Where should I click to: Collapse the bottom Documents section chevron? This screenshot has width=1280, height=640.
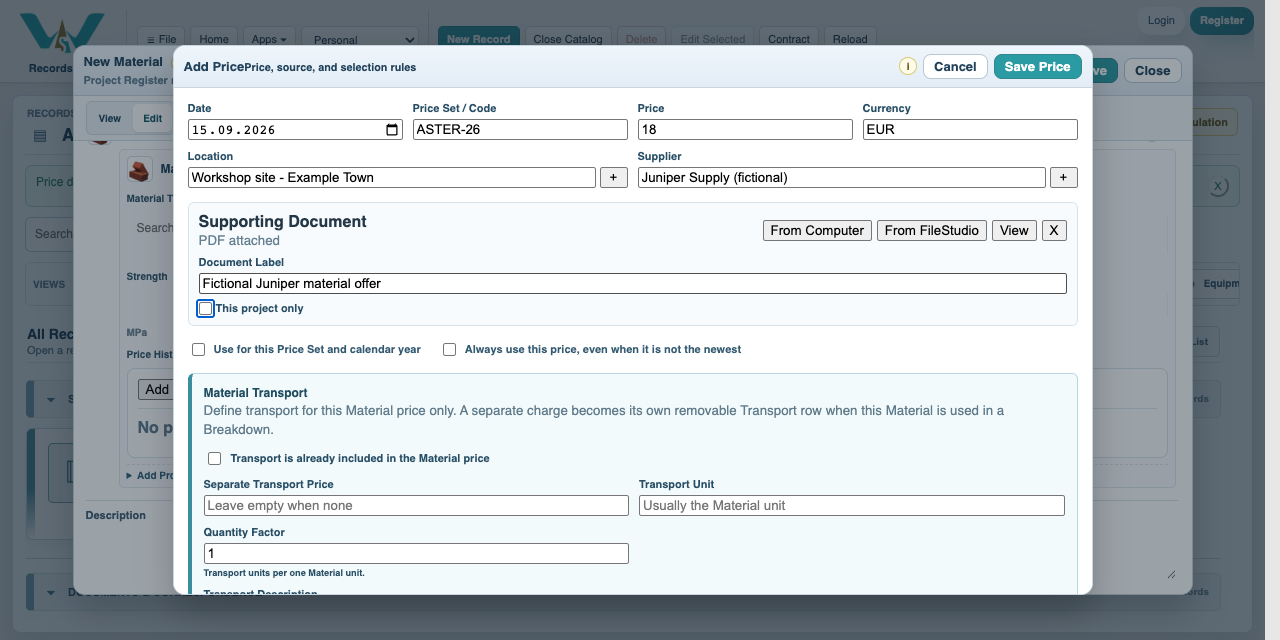click(51, 592)
